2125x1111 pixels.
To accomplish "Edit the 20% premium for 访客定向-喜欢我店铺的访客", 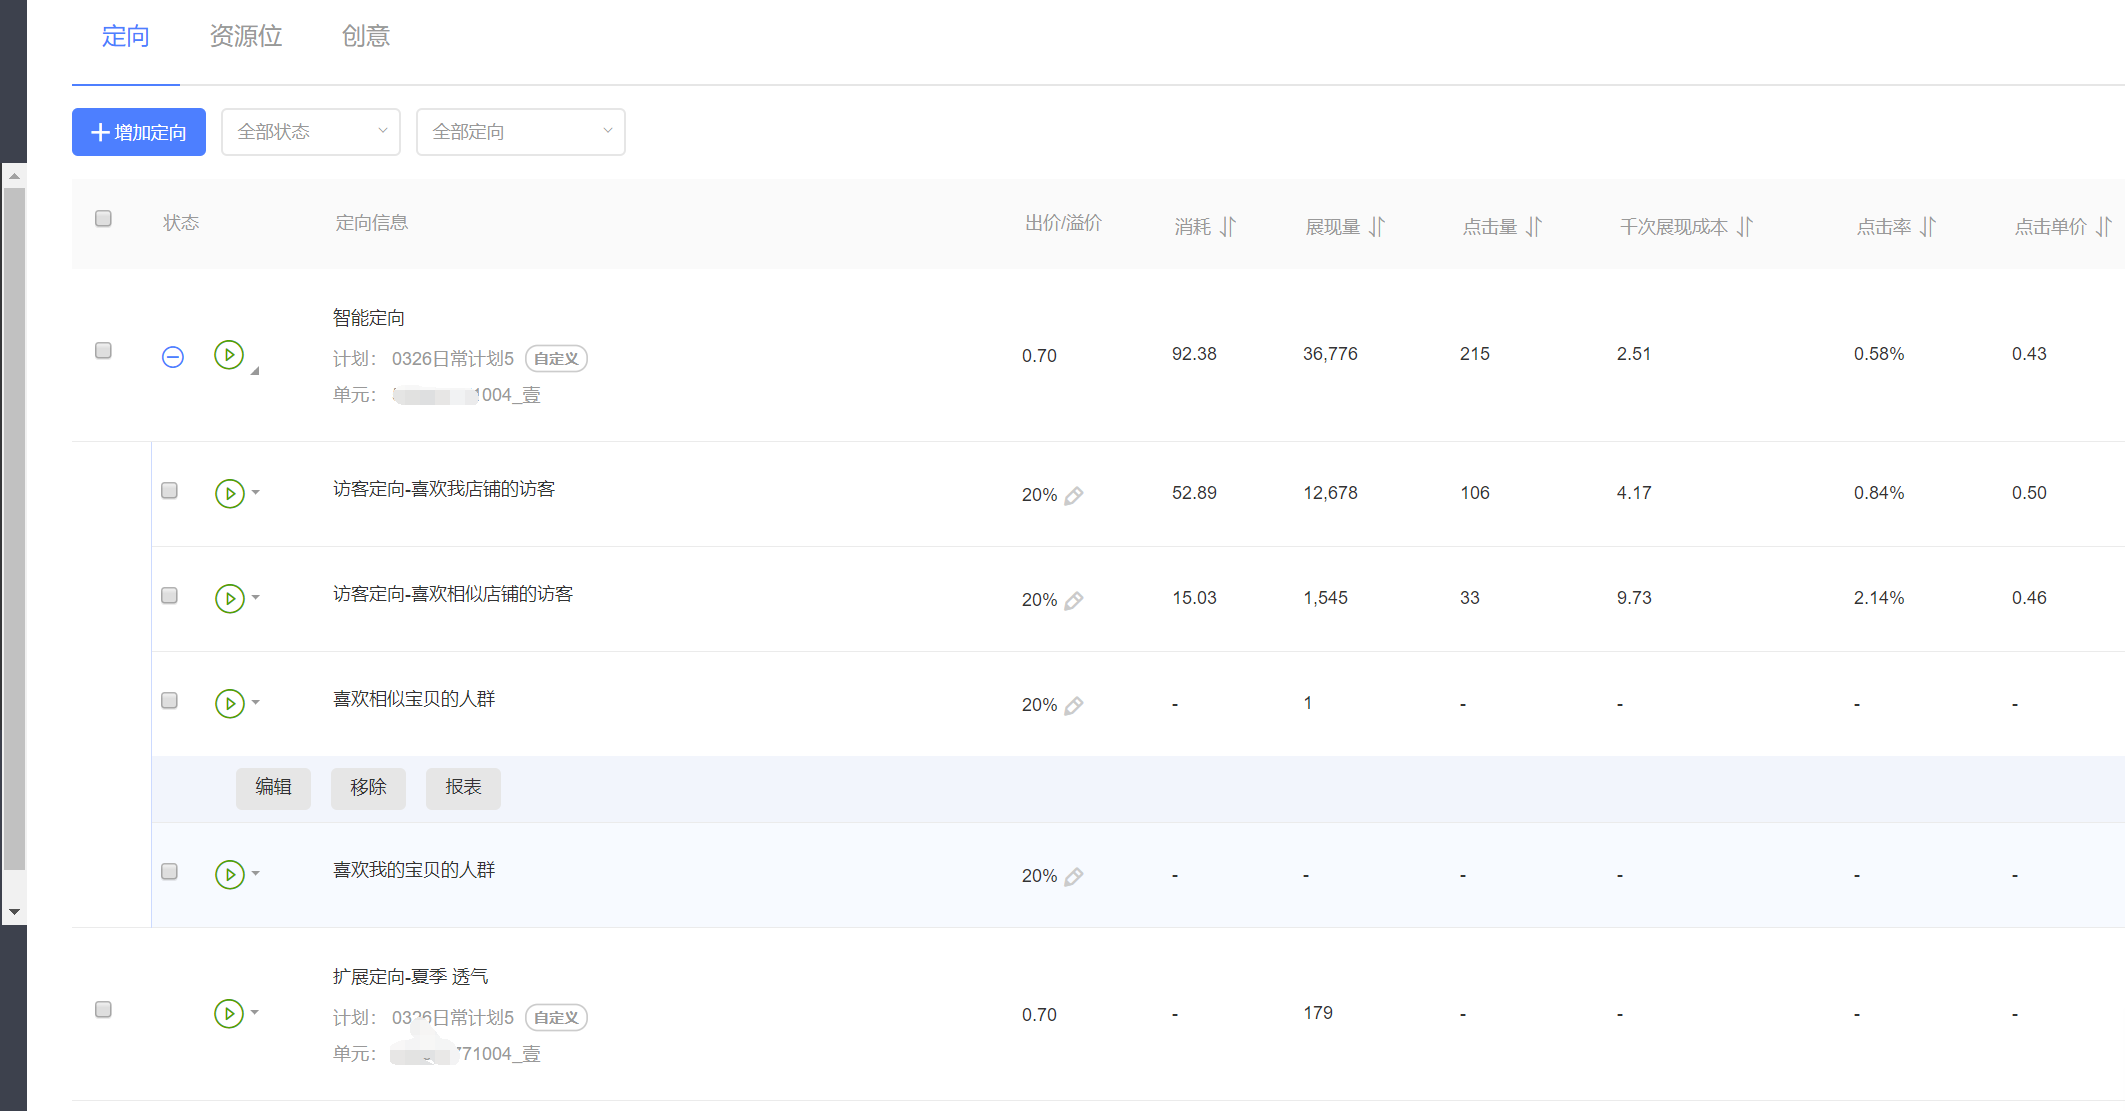I will [1074, 495].
